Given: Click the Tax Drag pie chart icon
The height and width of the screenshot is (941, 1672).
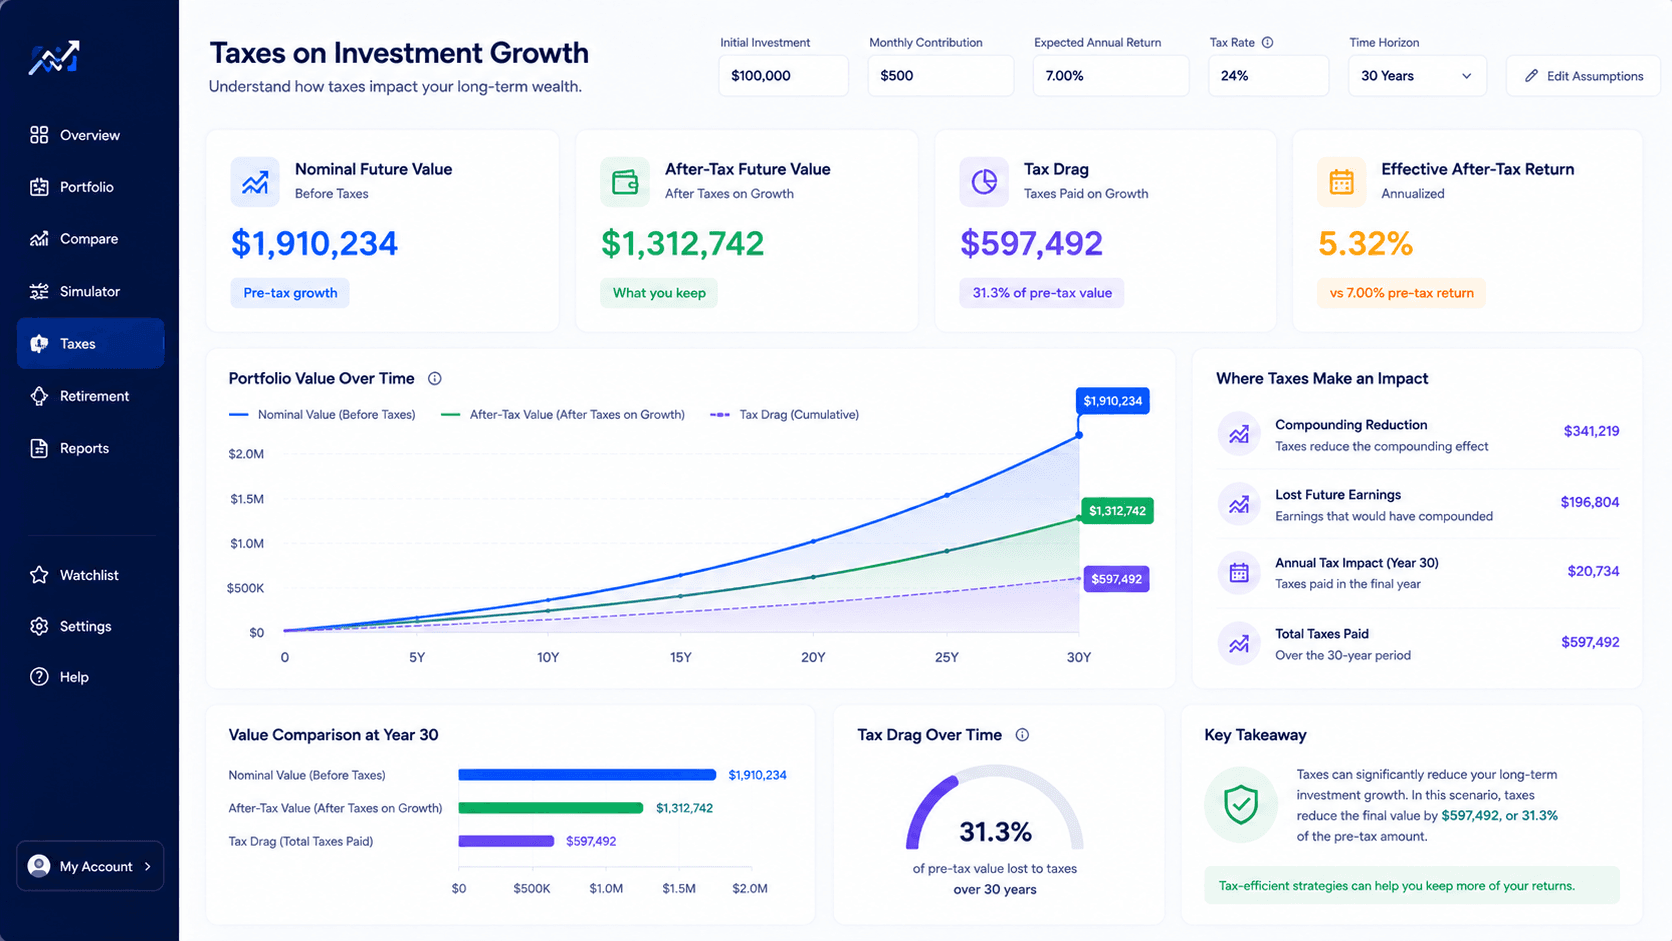Looking at the screenshot, I should coord(984,182).
